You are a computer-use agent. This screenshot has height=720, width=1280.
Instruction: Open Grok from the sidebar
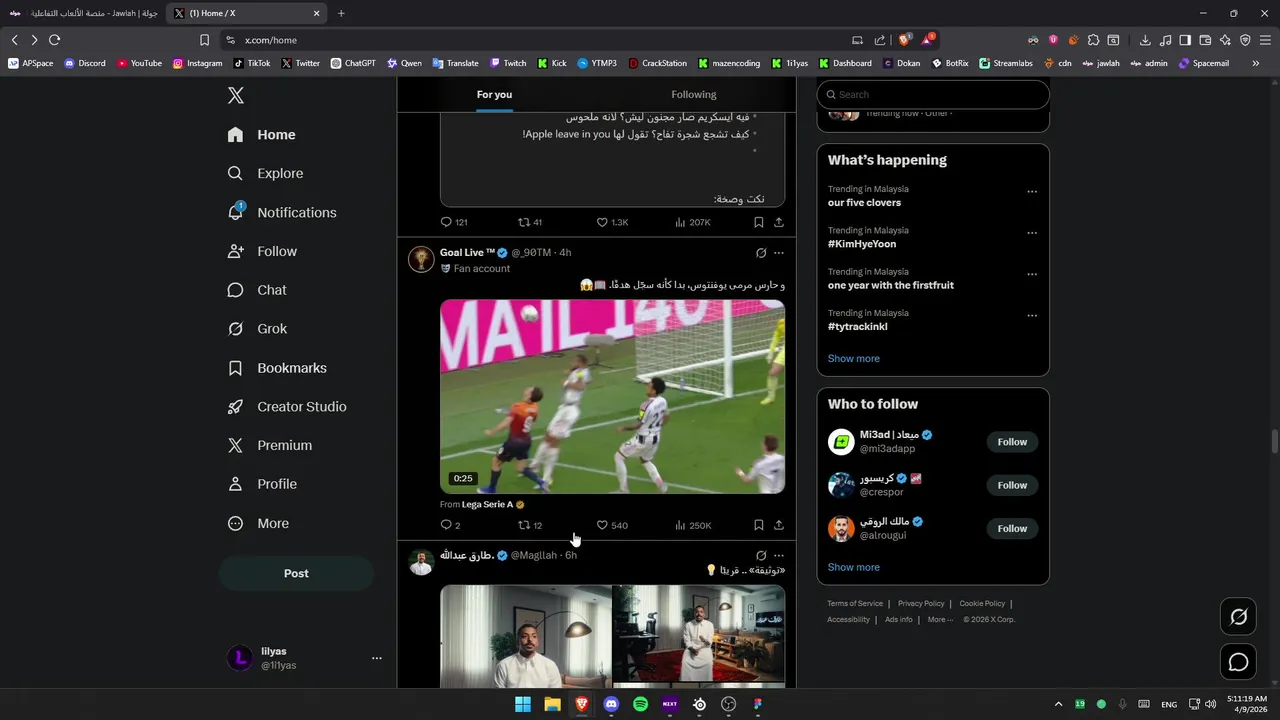(x=257, y=329)
